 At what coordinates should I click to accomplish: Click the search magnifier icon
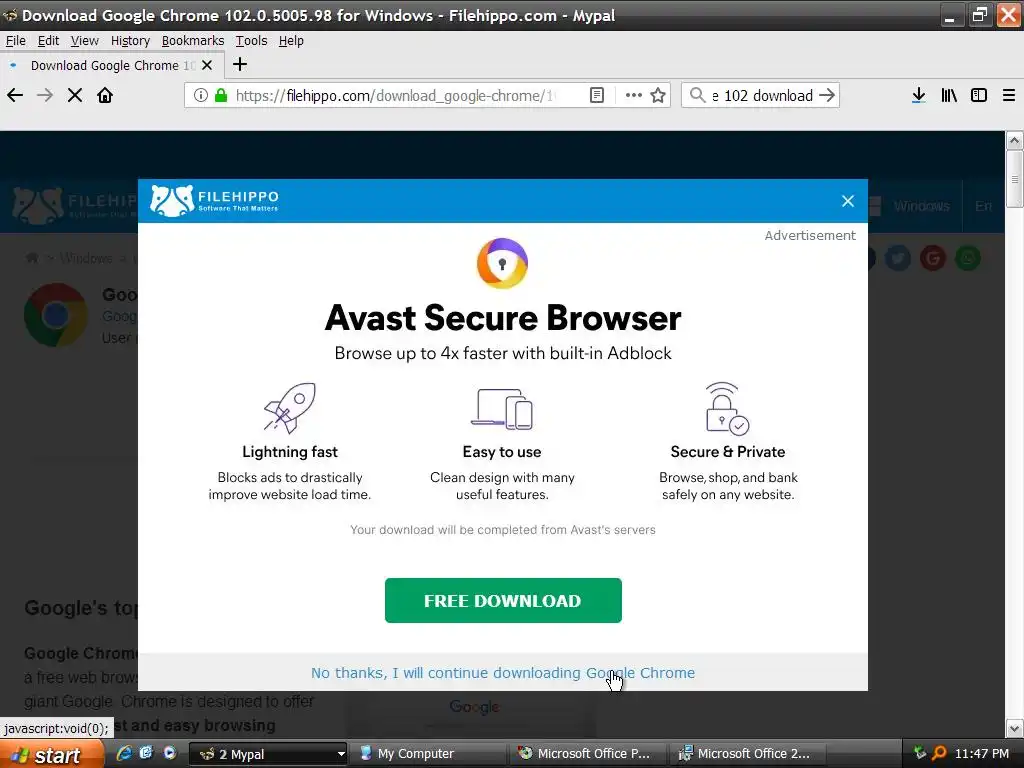tap(697, 95)
